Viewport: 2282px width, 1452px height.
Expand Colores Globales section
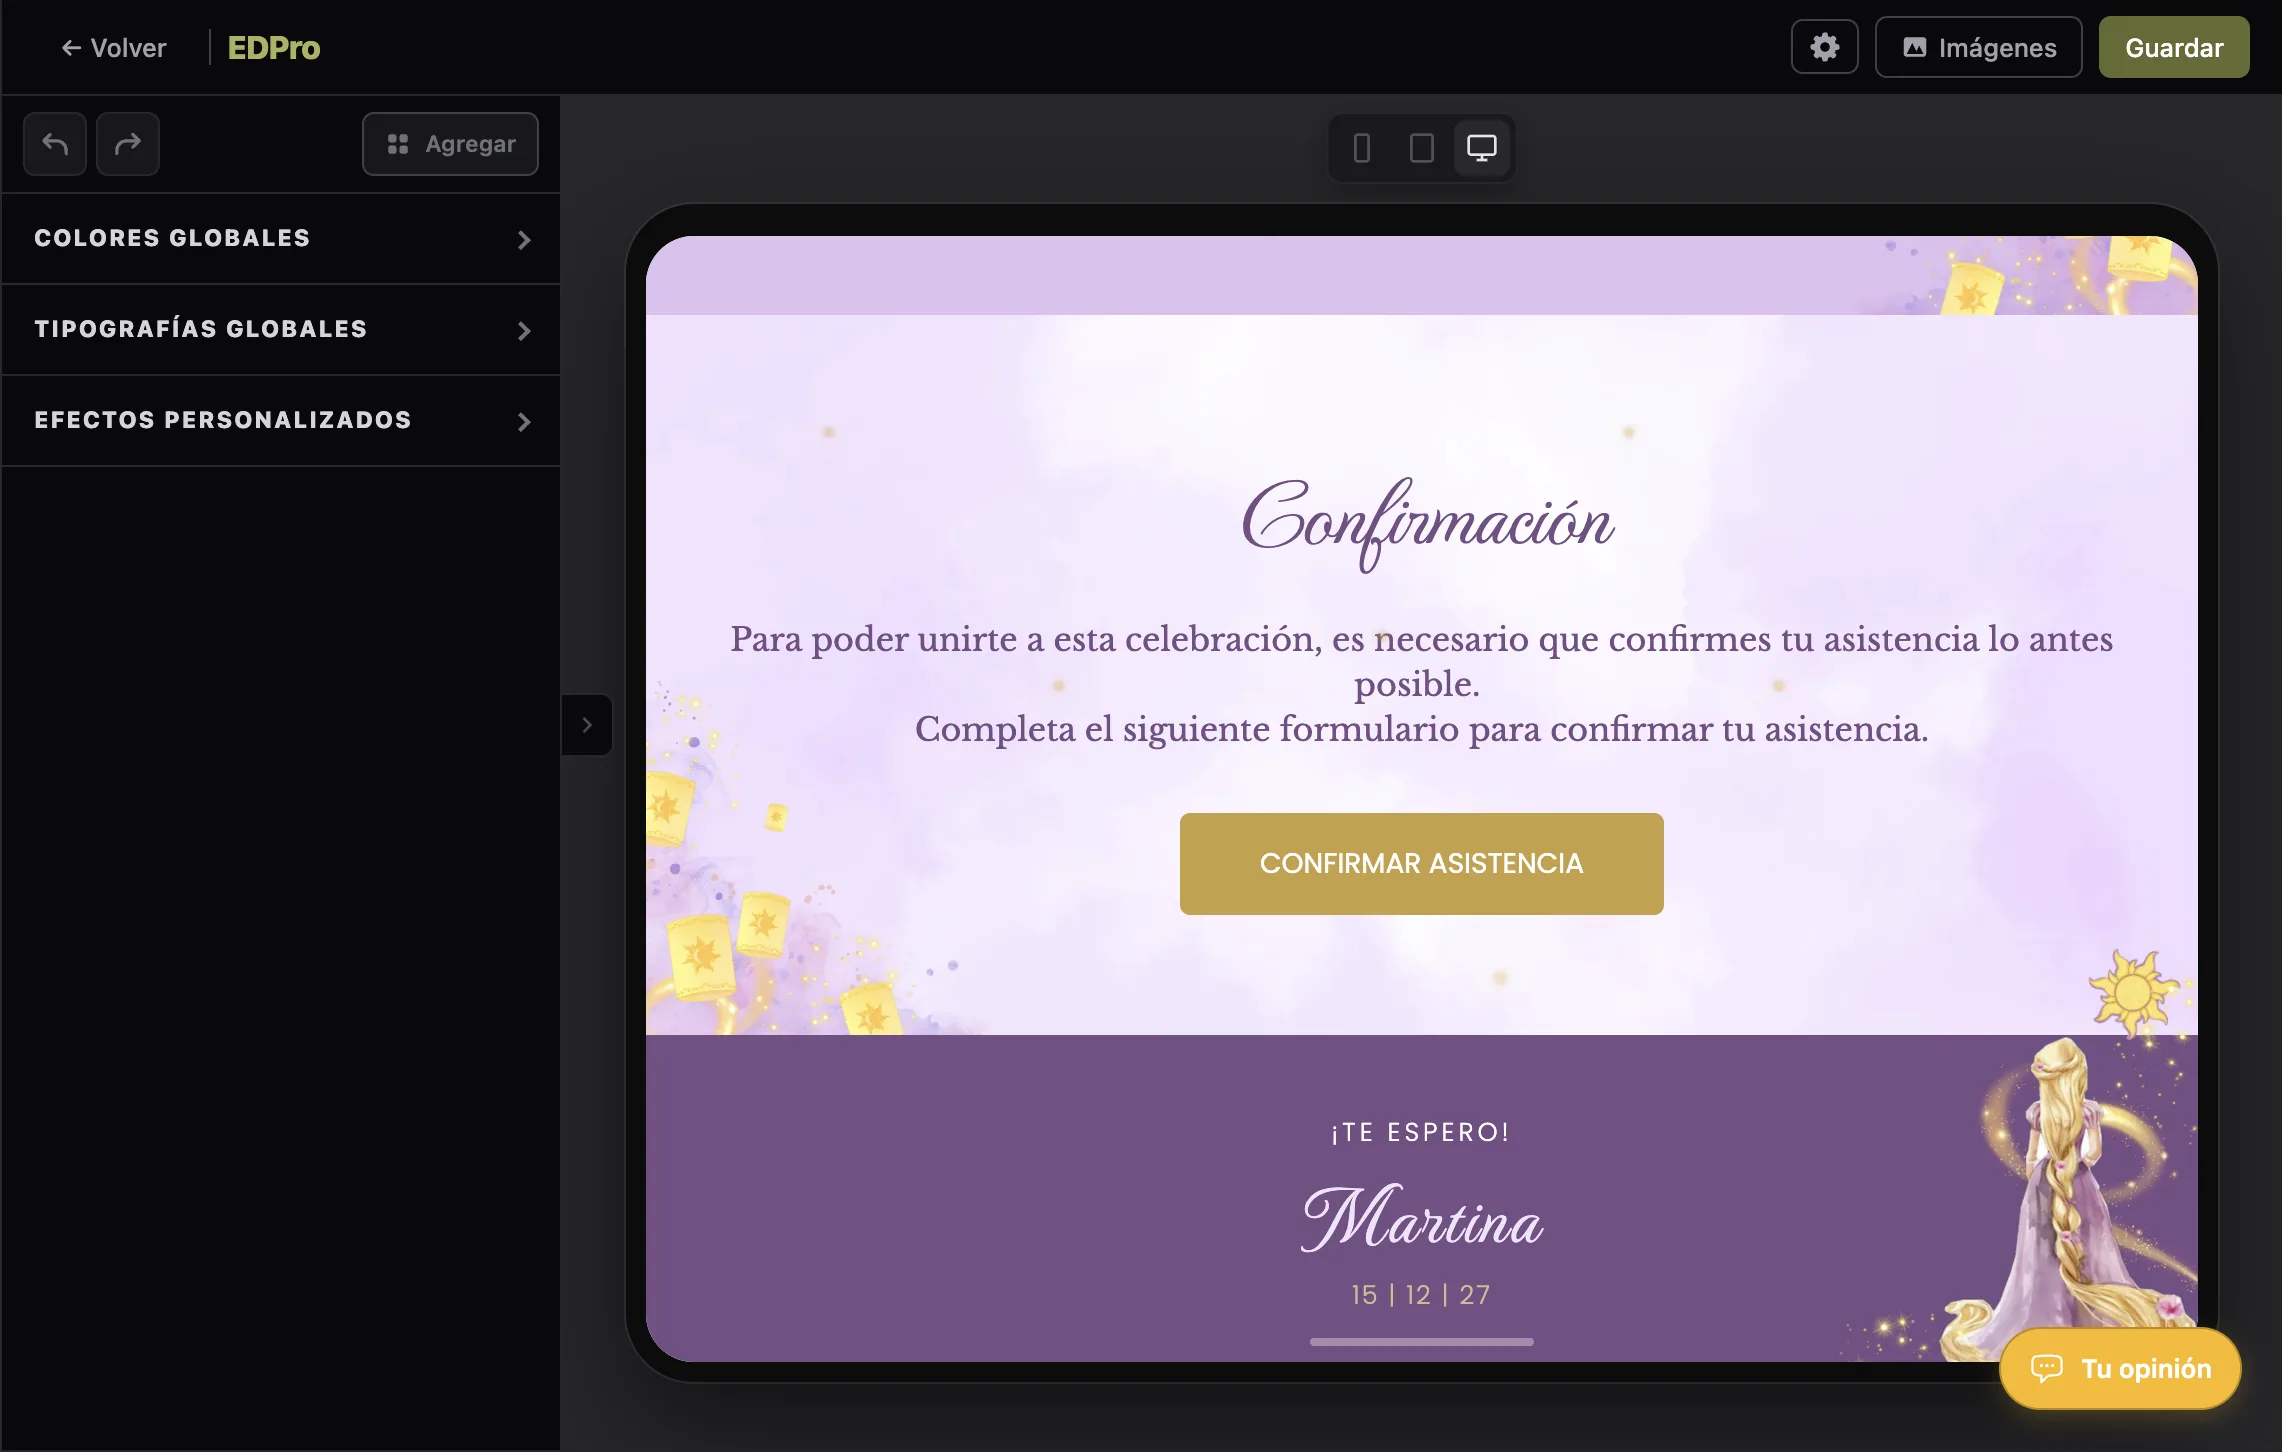point(281,238)
